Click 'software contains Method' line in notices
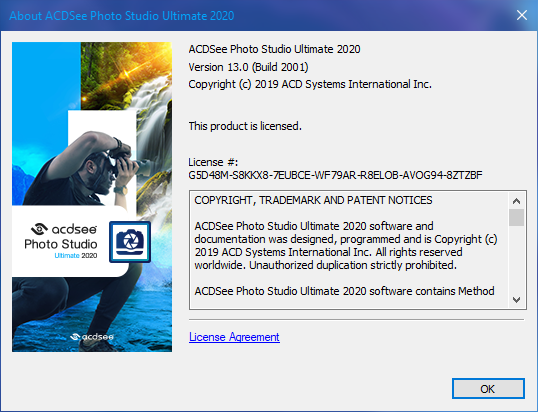Viewport: 538px width, 412px height. click(344, 291)
